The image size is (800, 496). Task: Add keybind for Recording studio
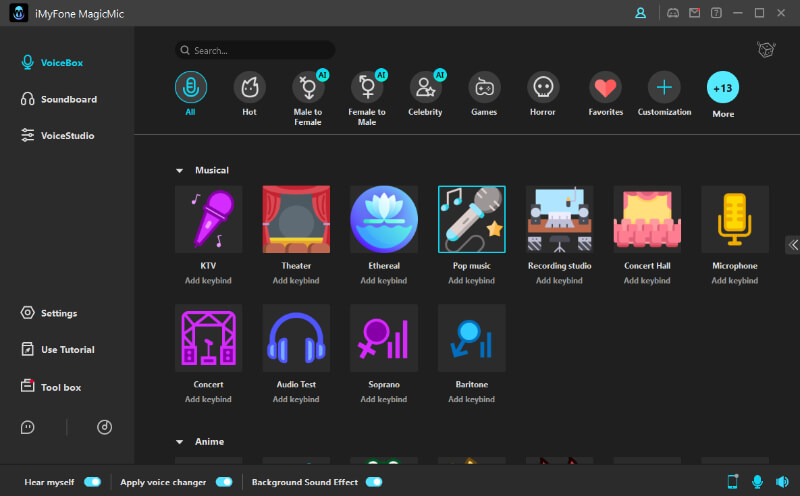click(559, 281)
